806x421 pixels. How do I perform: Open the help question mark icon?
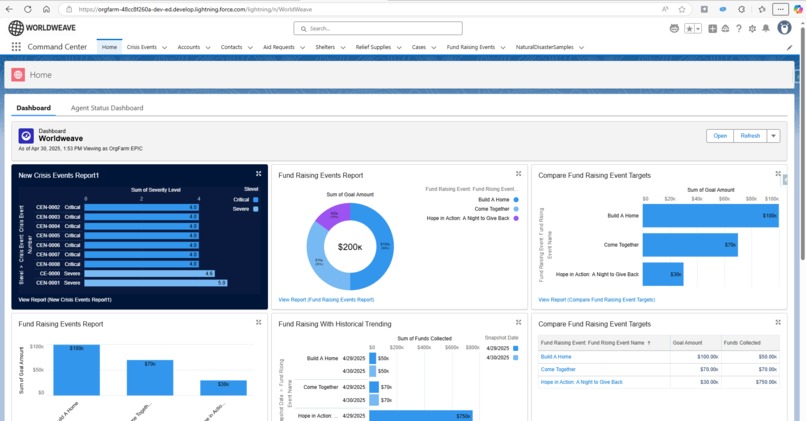739,29
